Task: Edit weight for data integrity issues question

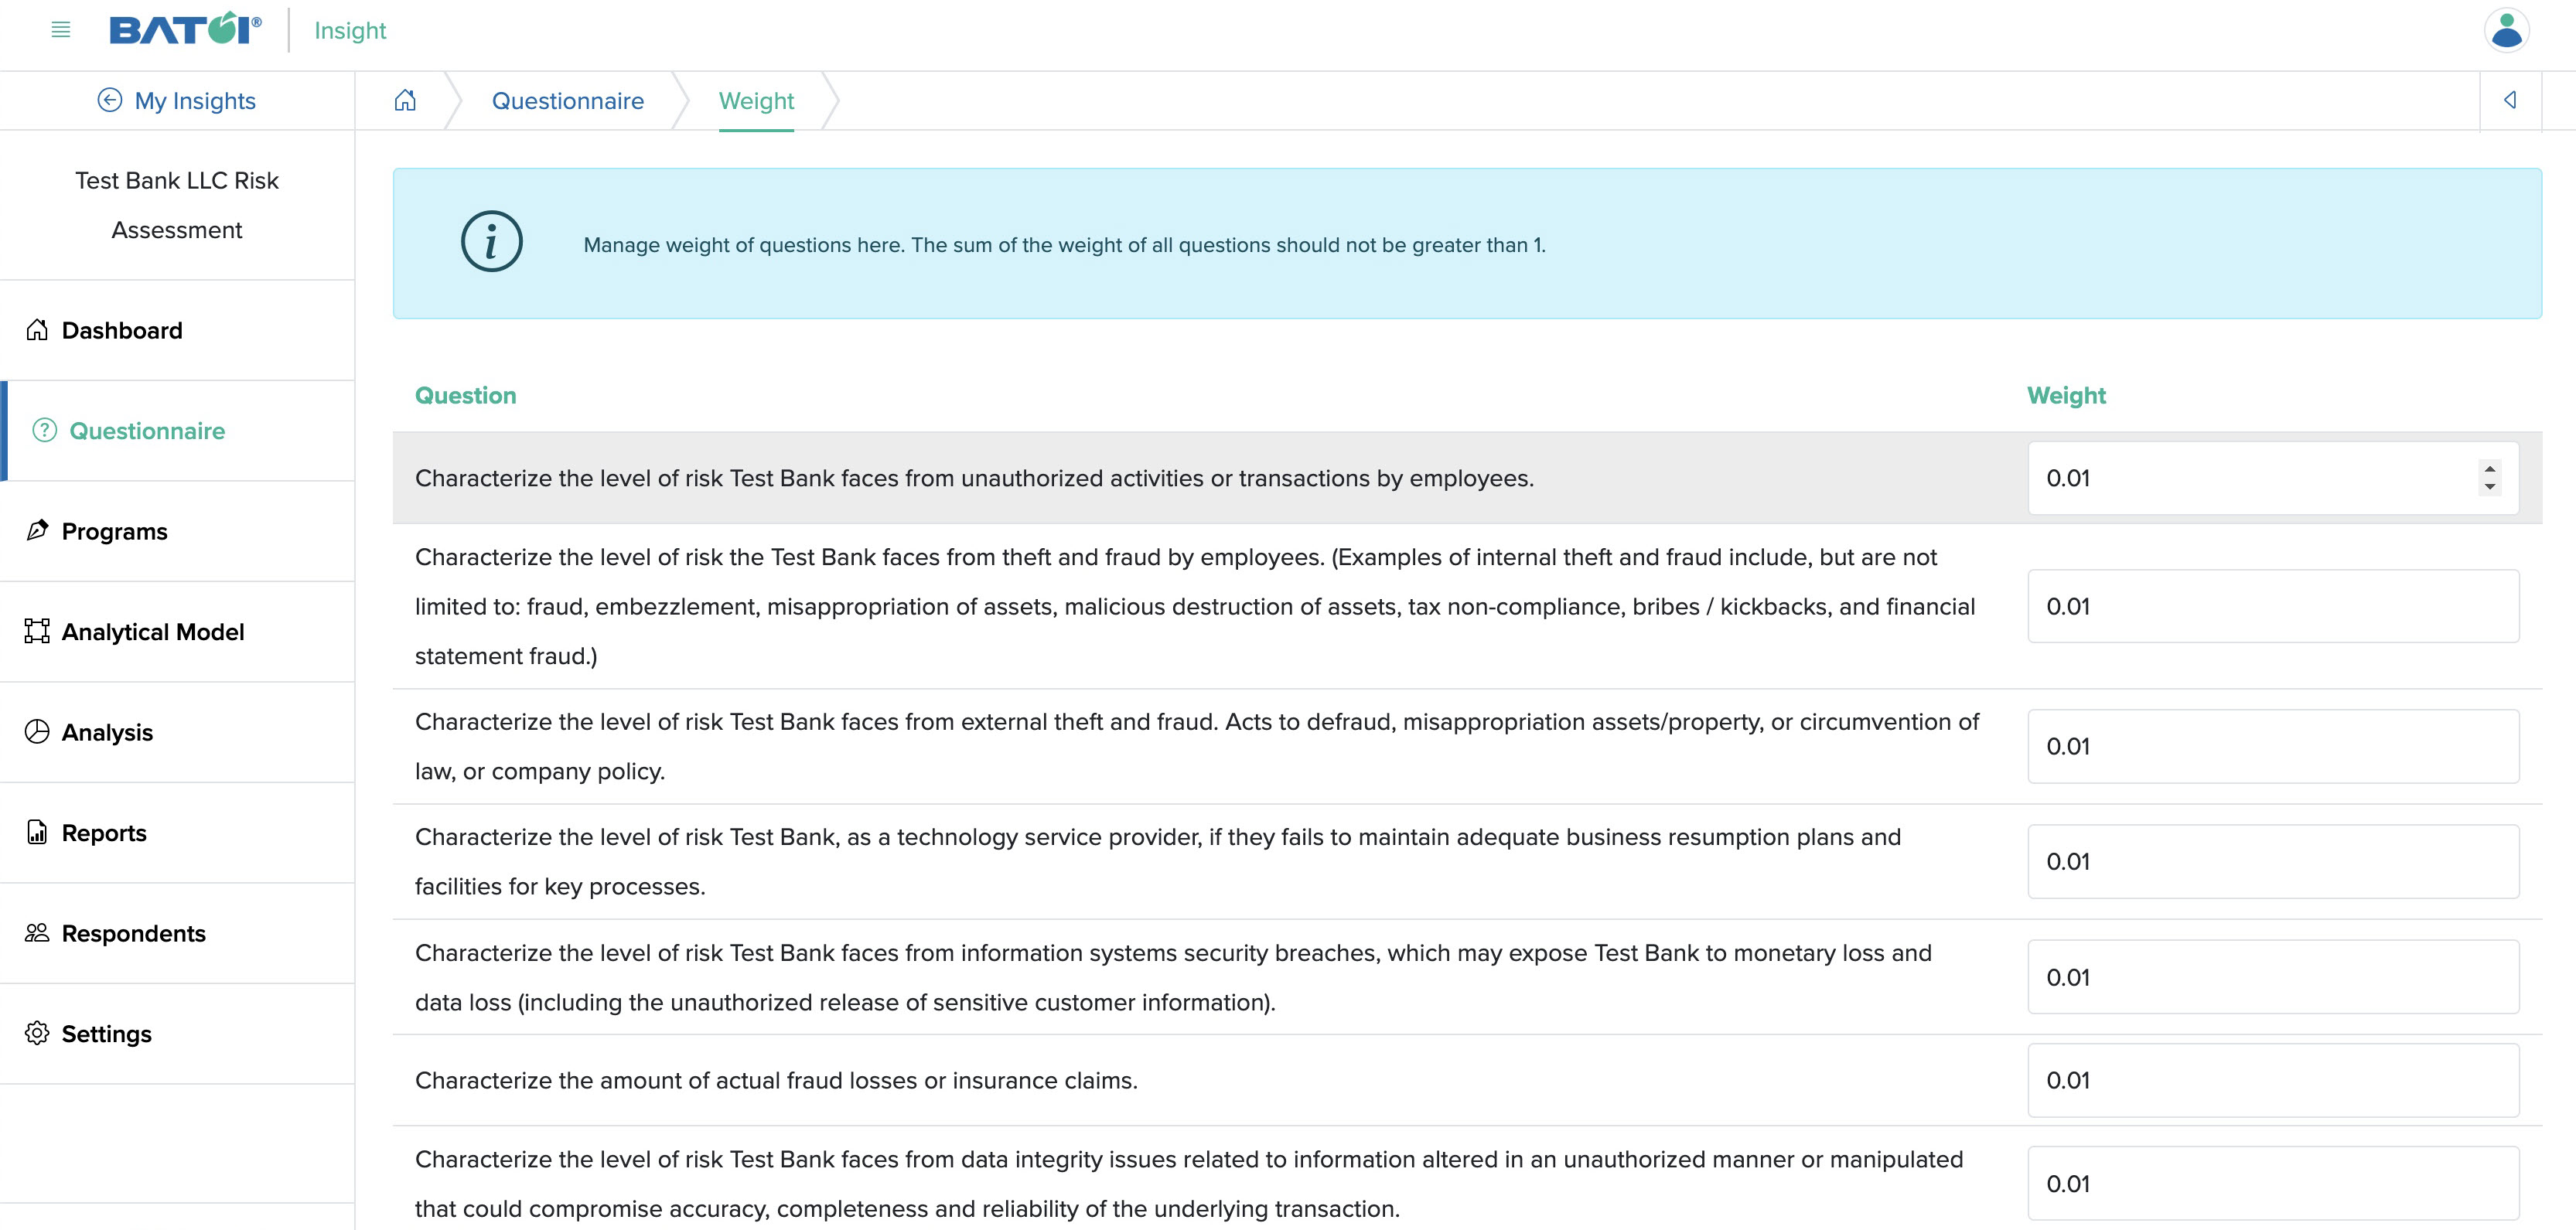Action: coord(2273,1183)
